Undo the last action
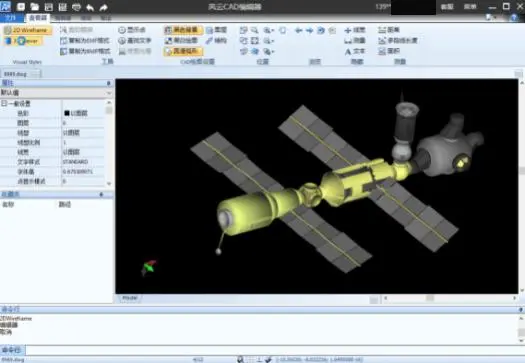Image resolution: width=525 pixels, height=363 pixels. pyautogui.click(x=90, y=7)
